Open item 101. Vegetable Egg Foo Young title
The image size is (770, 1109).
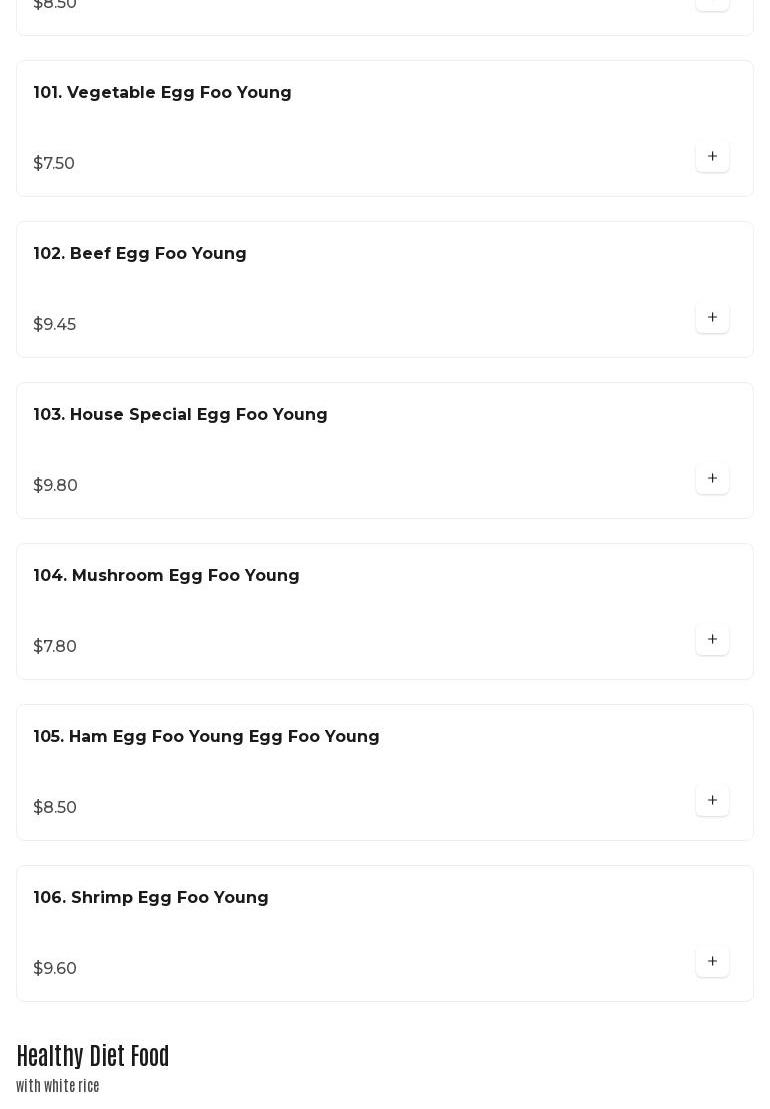coord(162,93)
